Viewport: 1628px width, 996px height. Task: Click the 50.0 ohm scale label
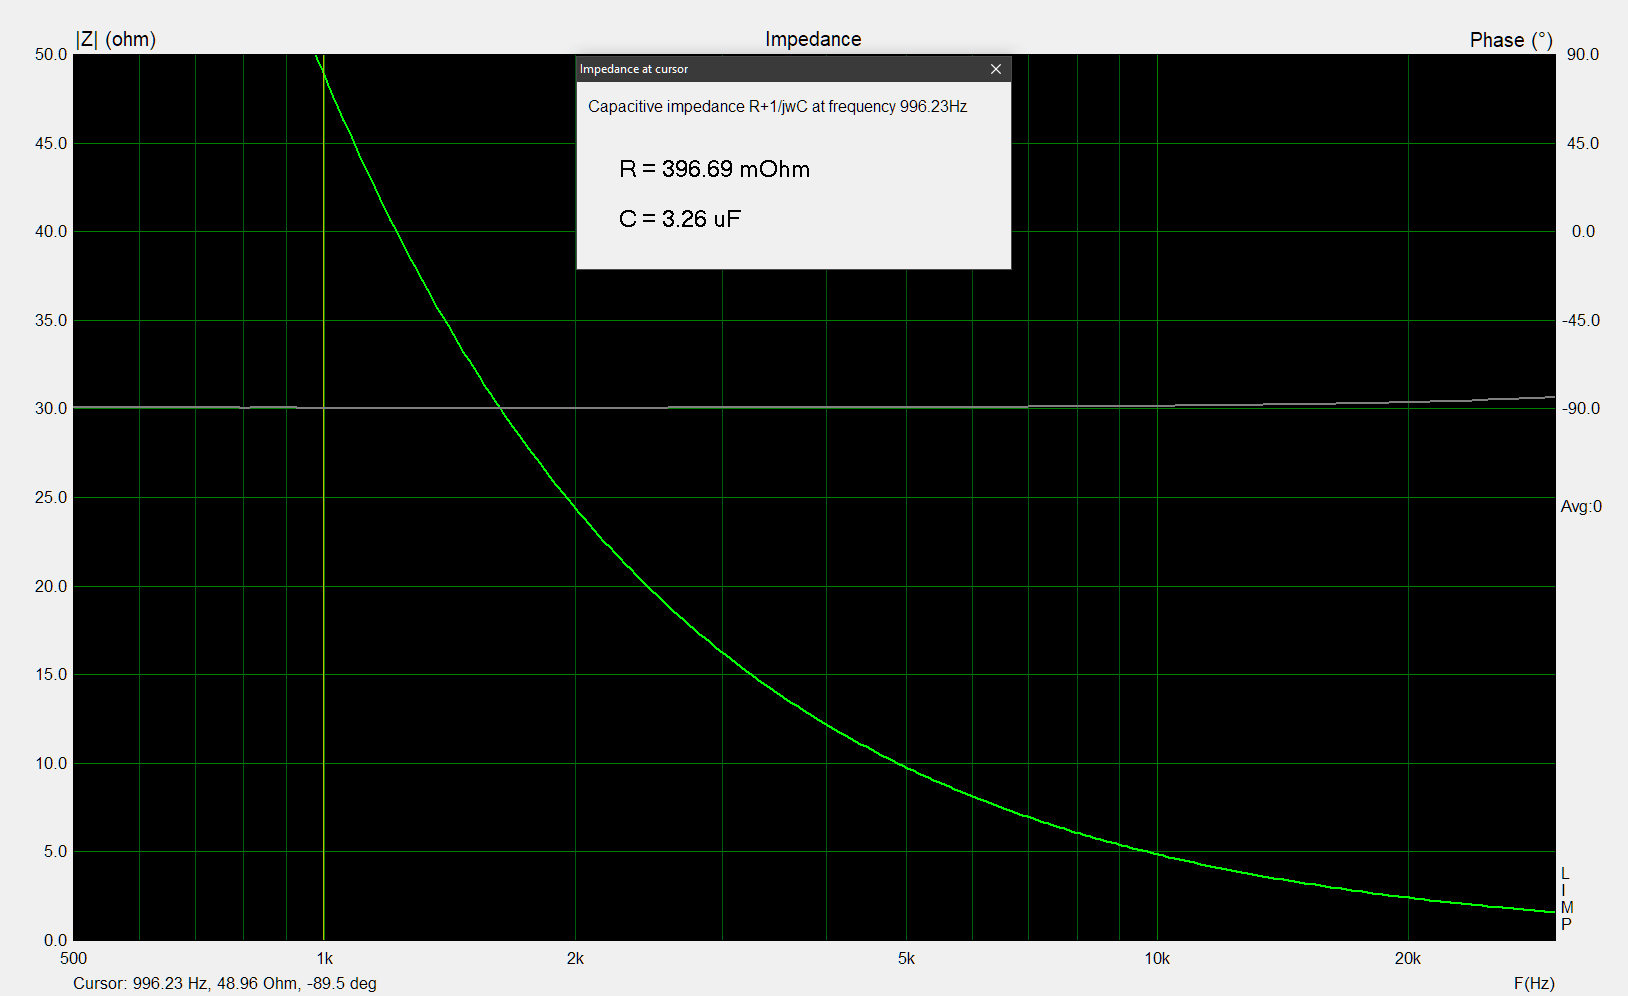coord(51,54)
